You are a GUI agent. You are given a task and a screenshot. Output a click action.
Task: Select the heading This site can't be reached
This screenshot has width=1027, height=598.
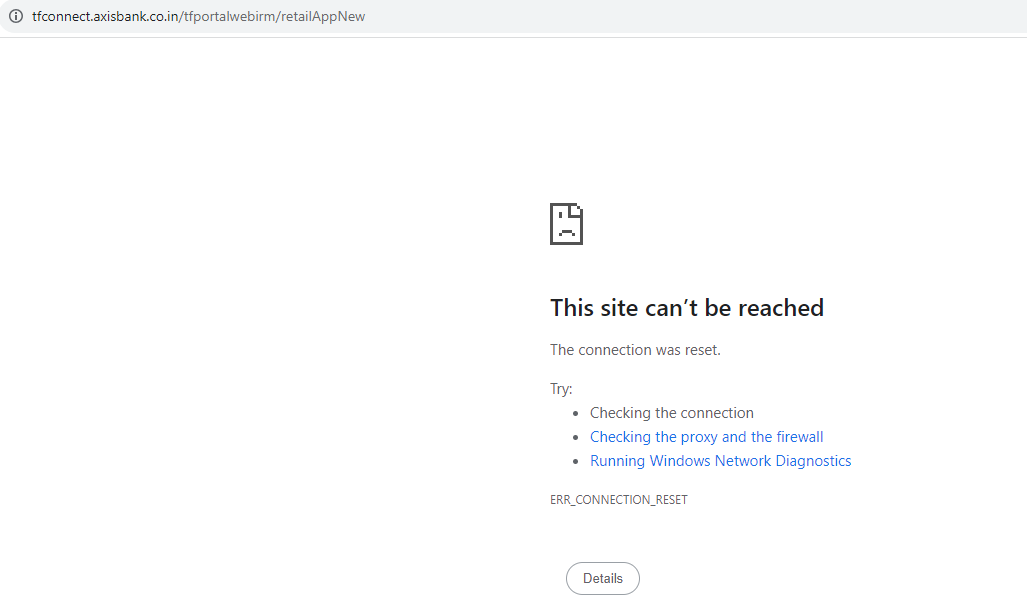click(x=686, y=308)
